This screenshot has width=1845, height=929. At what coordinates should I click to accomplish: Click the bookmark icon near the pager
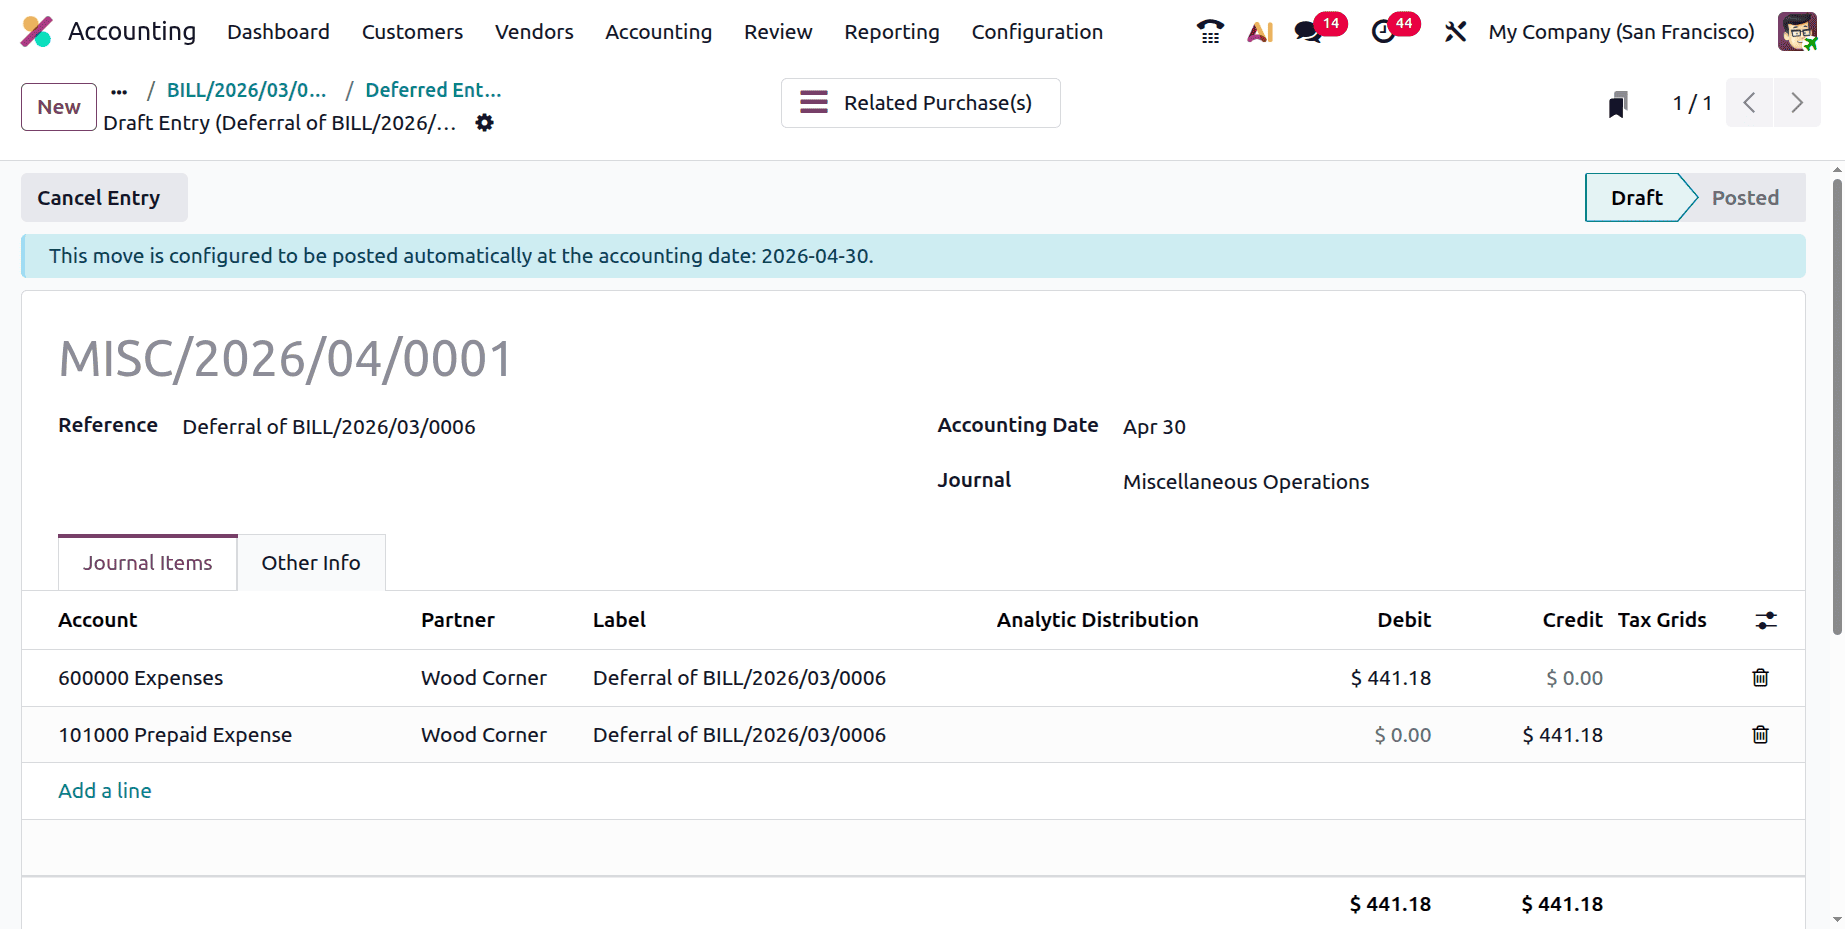[1618, 104]
